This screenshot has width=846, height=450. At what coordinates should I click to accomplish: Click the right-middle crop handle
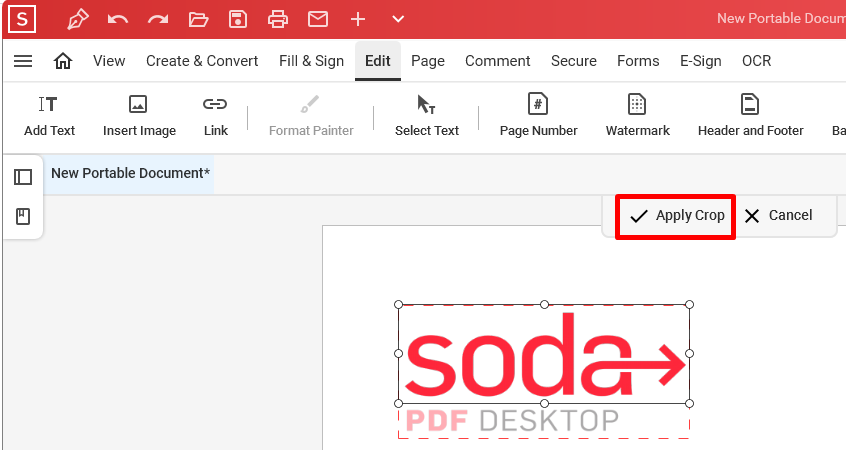click(x=690, y=353)
